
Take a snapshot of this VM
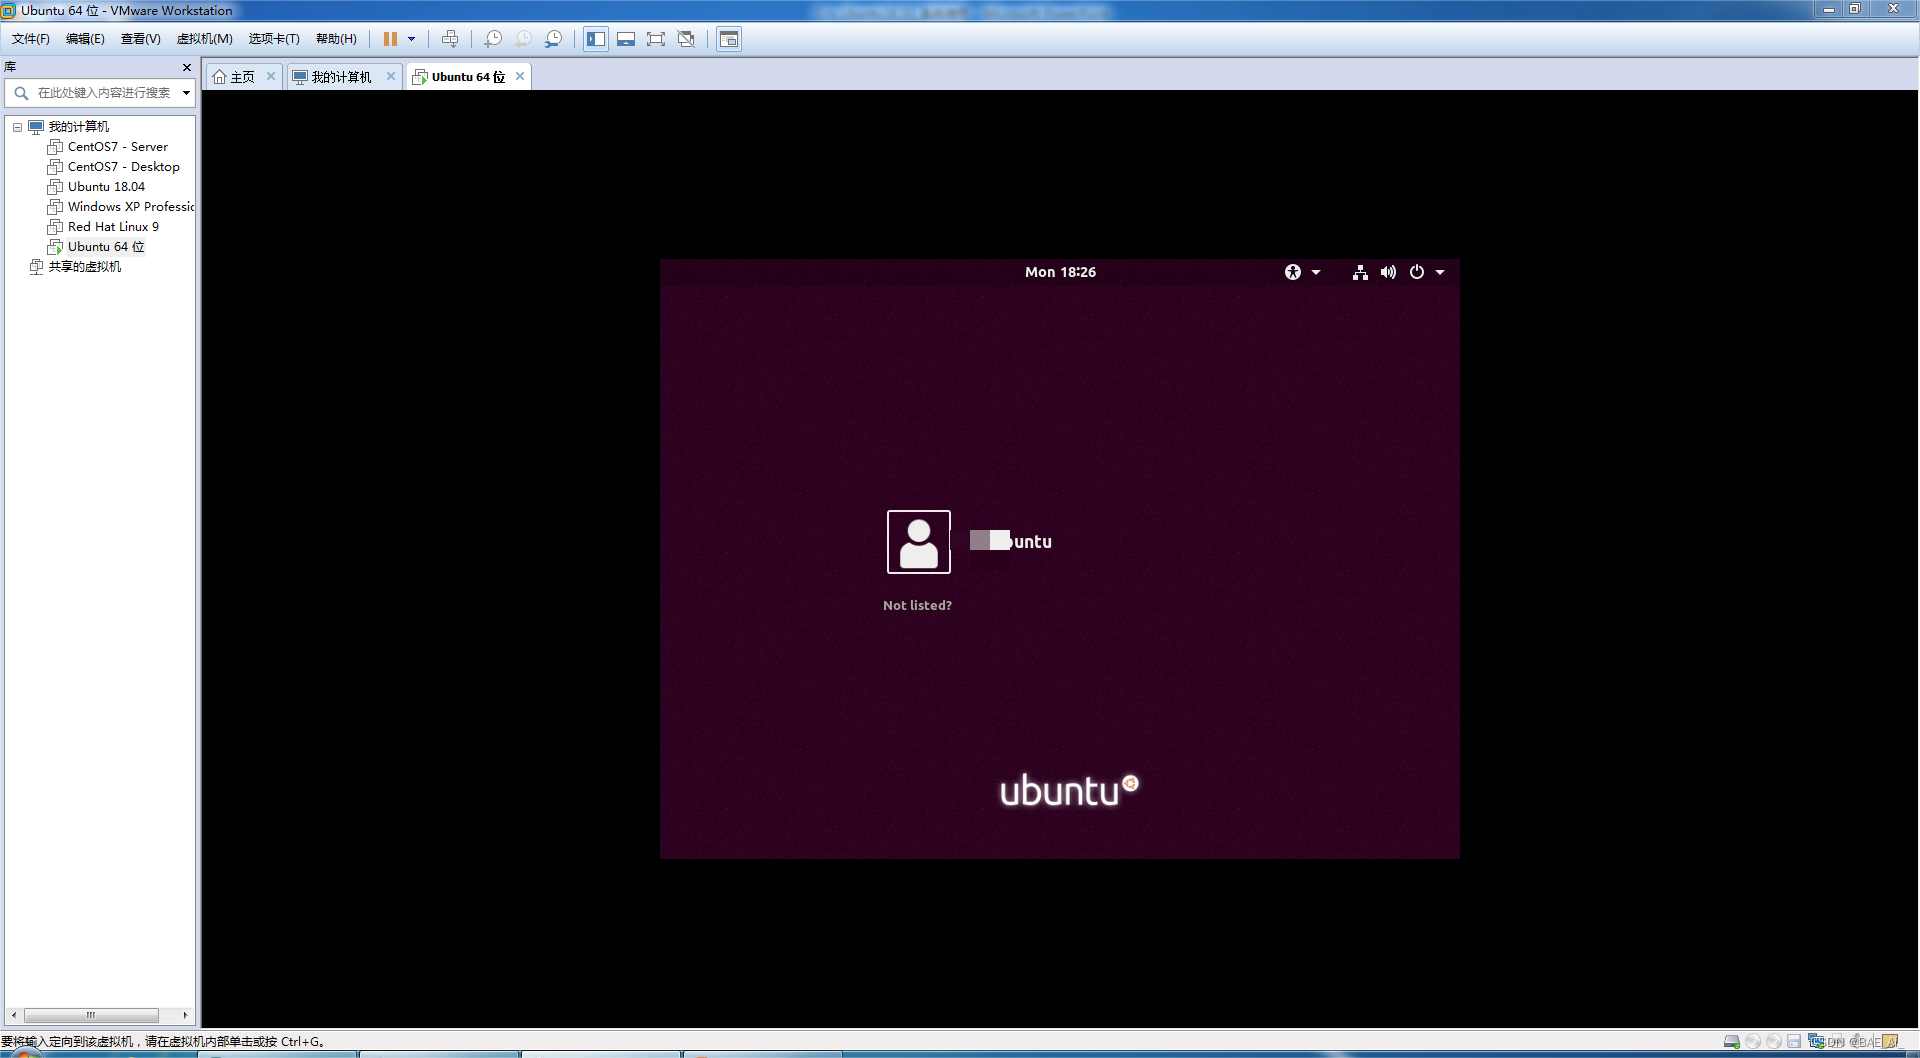[493, 39]
